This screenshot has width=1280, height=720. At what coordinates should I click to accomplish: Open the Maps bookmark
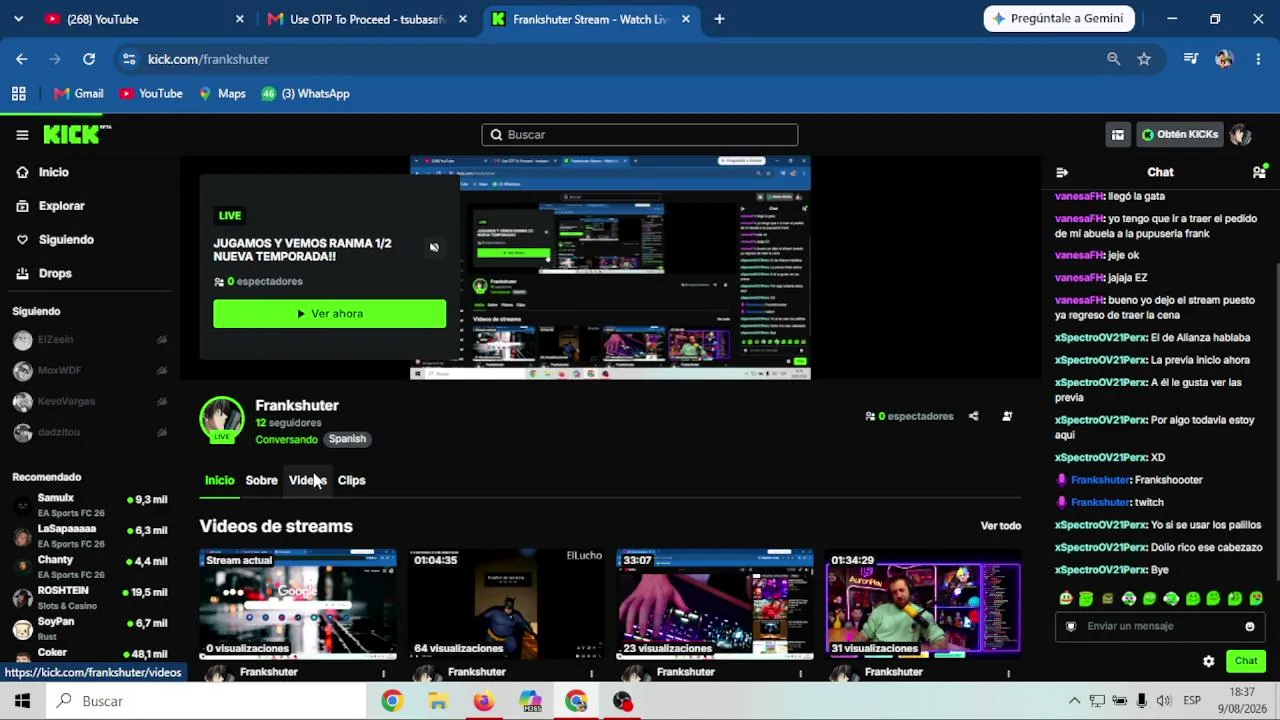[x=222, y=94]
